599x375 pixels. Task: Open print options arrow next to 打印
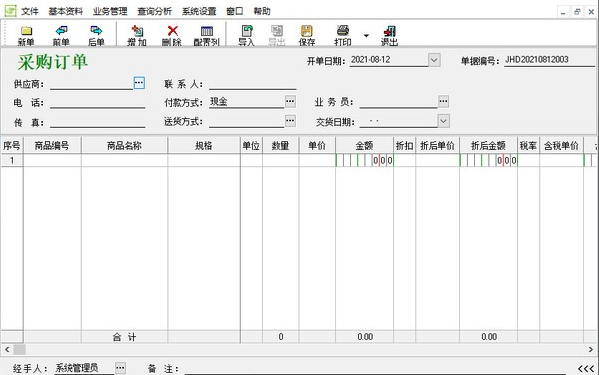point(366,36)
